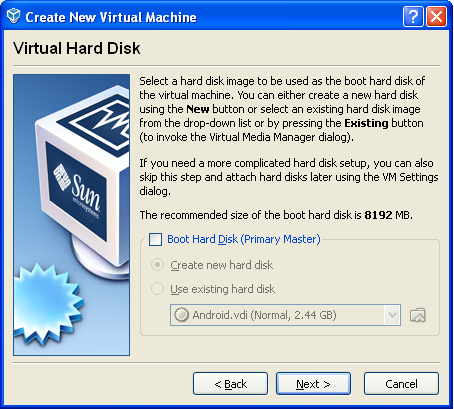Click the VirtualBox Sun wizard image
Image resolution: width=454 pixels, height=409 pixels.
click(x=72, y=215)
